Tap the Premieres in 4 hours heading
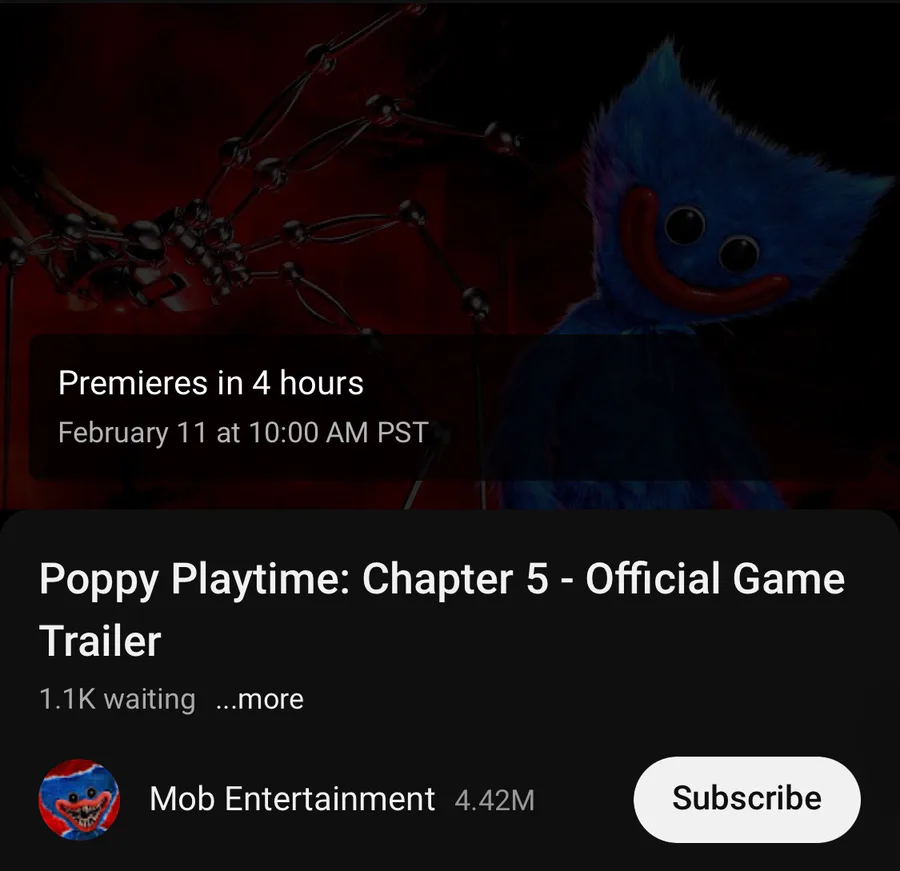The height and width of the screenshot is (871, 900). click(x=211, y=383)
